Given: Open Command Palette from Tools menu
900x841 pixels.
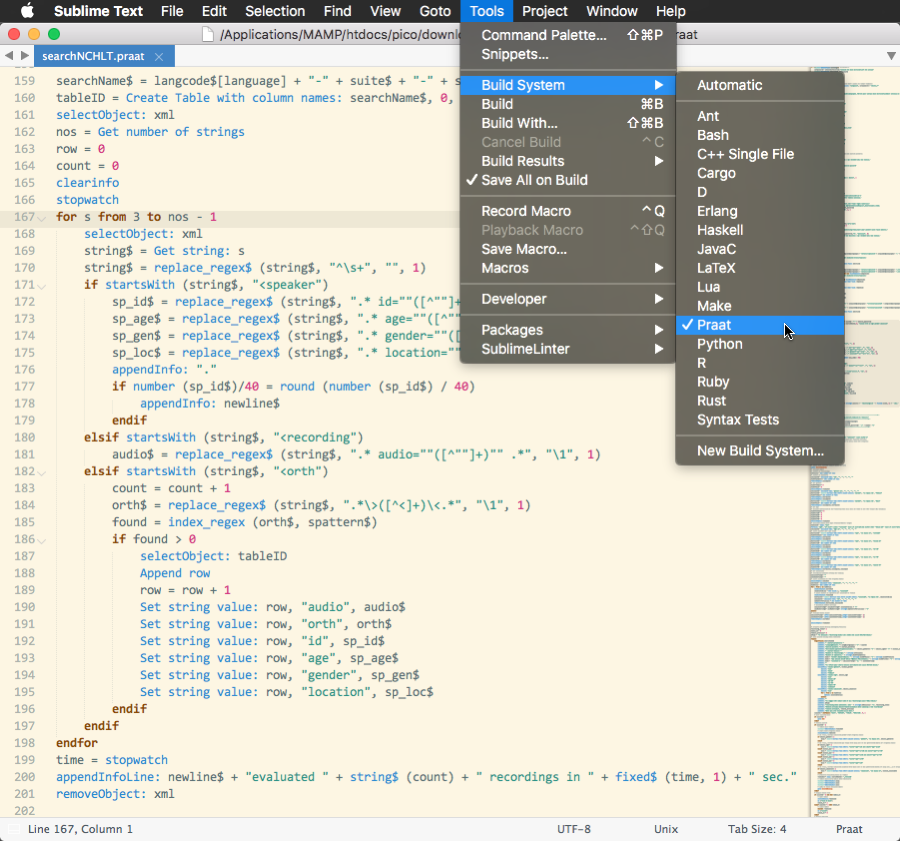Looking at the screenshot, I should point(568,35).
